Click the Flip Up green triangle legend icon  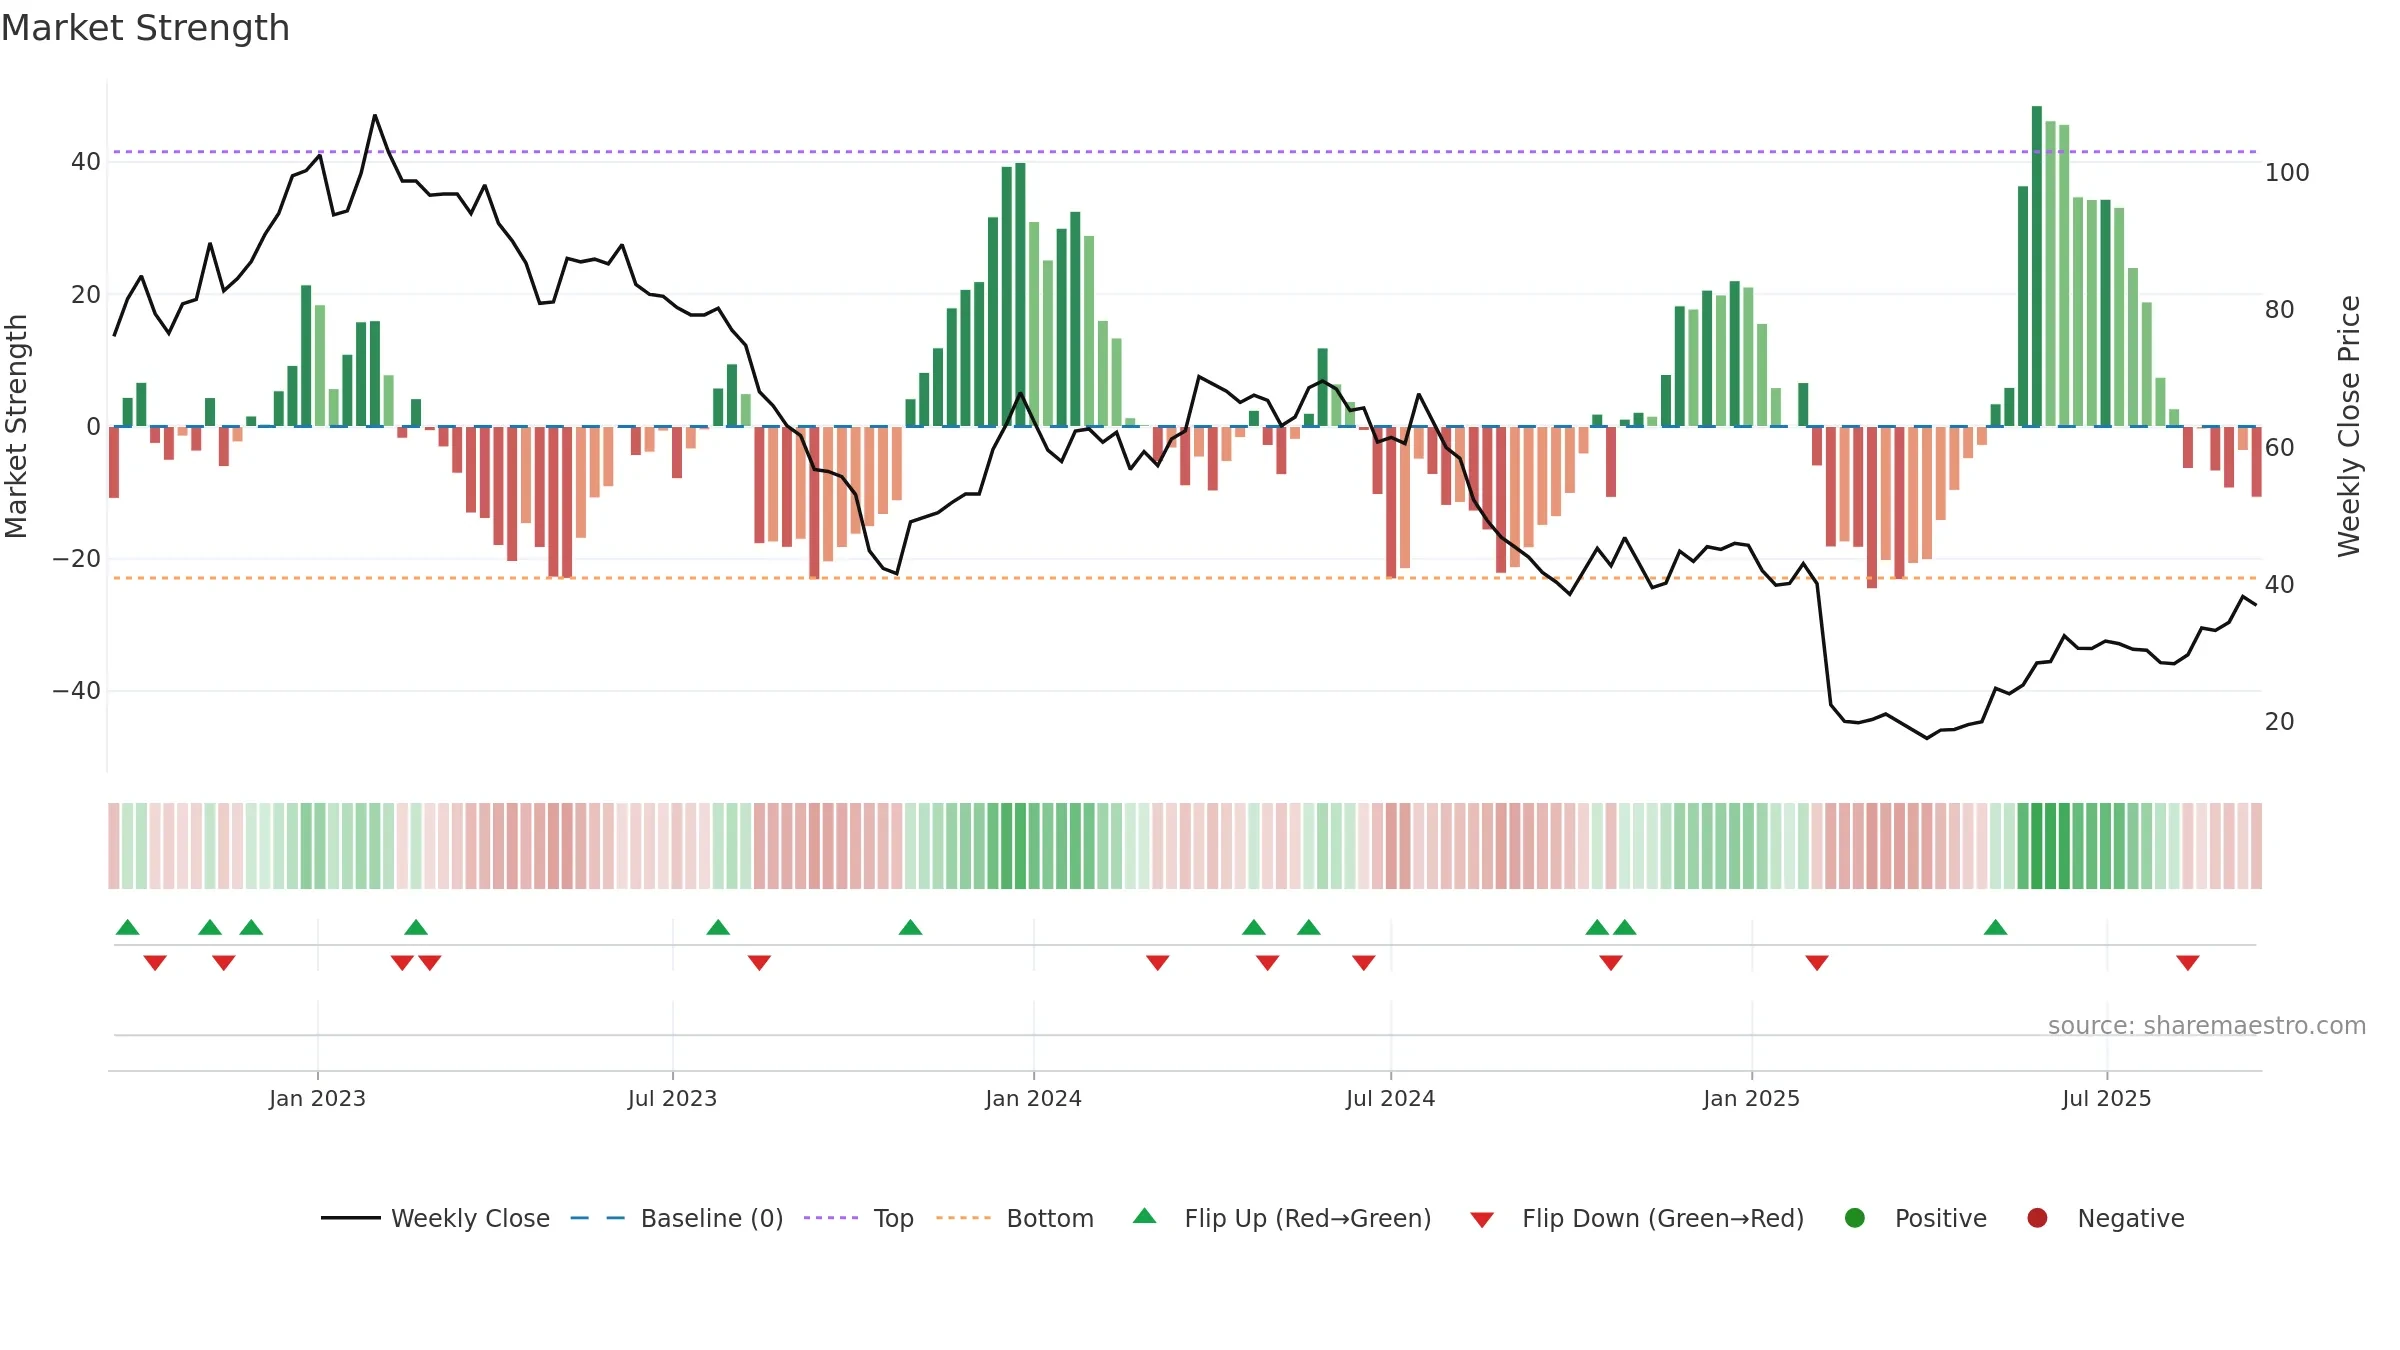(x=1145, y=1216)
